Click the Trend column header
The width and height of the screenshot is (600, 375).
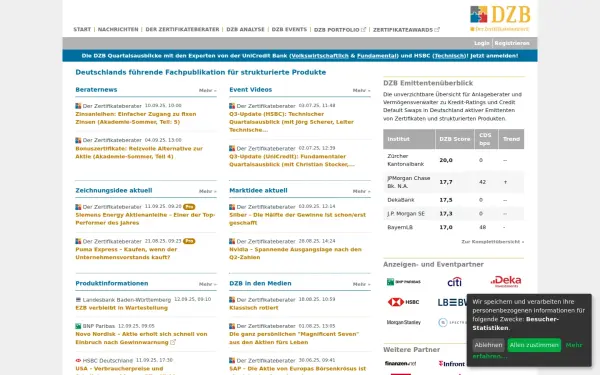coord(511,139)
